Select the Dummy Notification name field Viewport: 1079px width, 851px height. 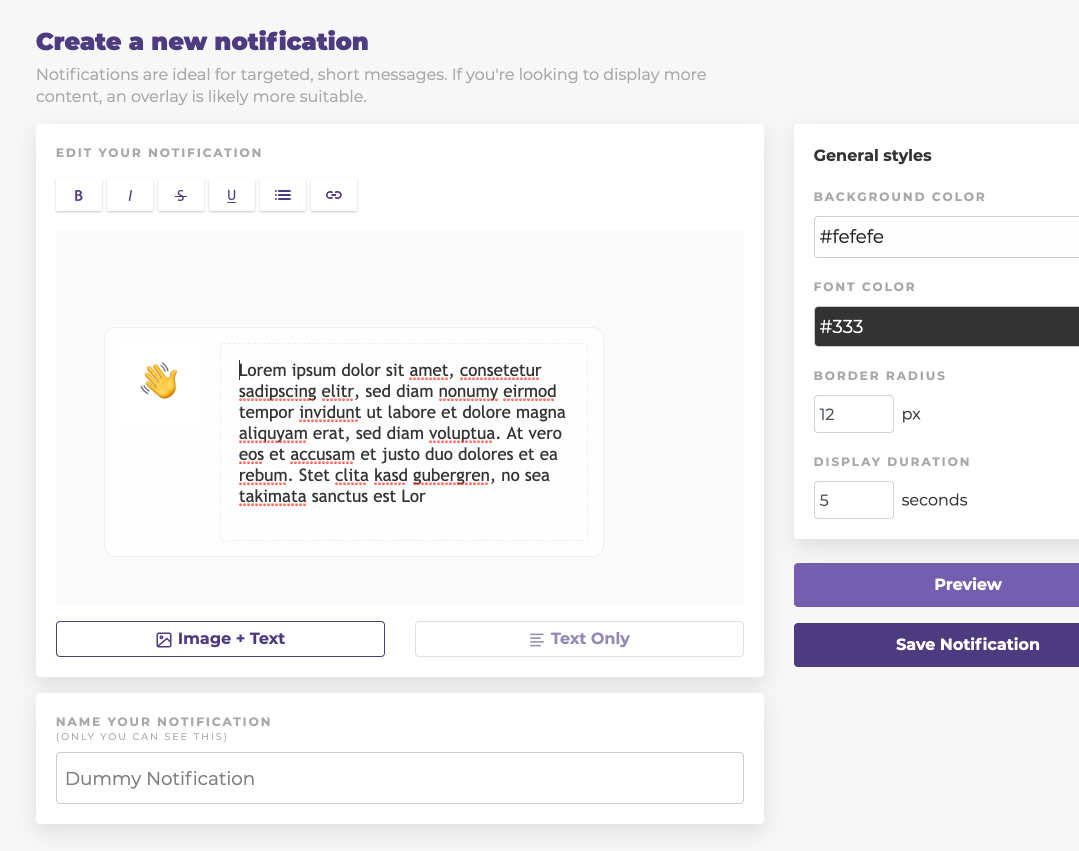click(399, 777)
